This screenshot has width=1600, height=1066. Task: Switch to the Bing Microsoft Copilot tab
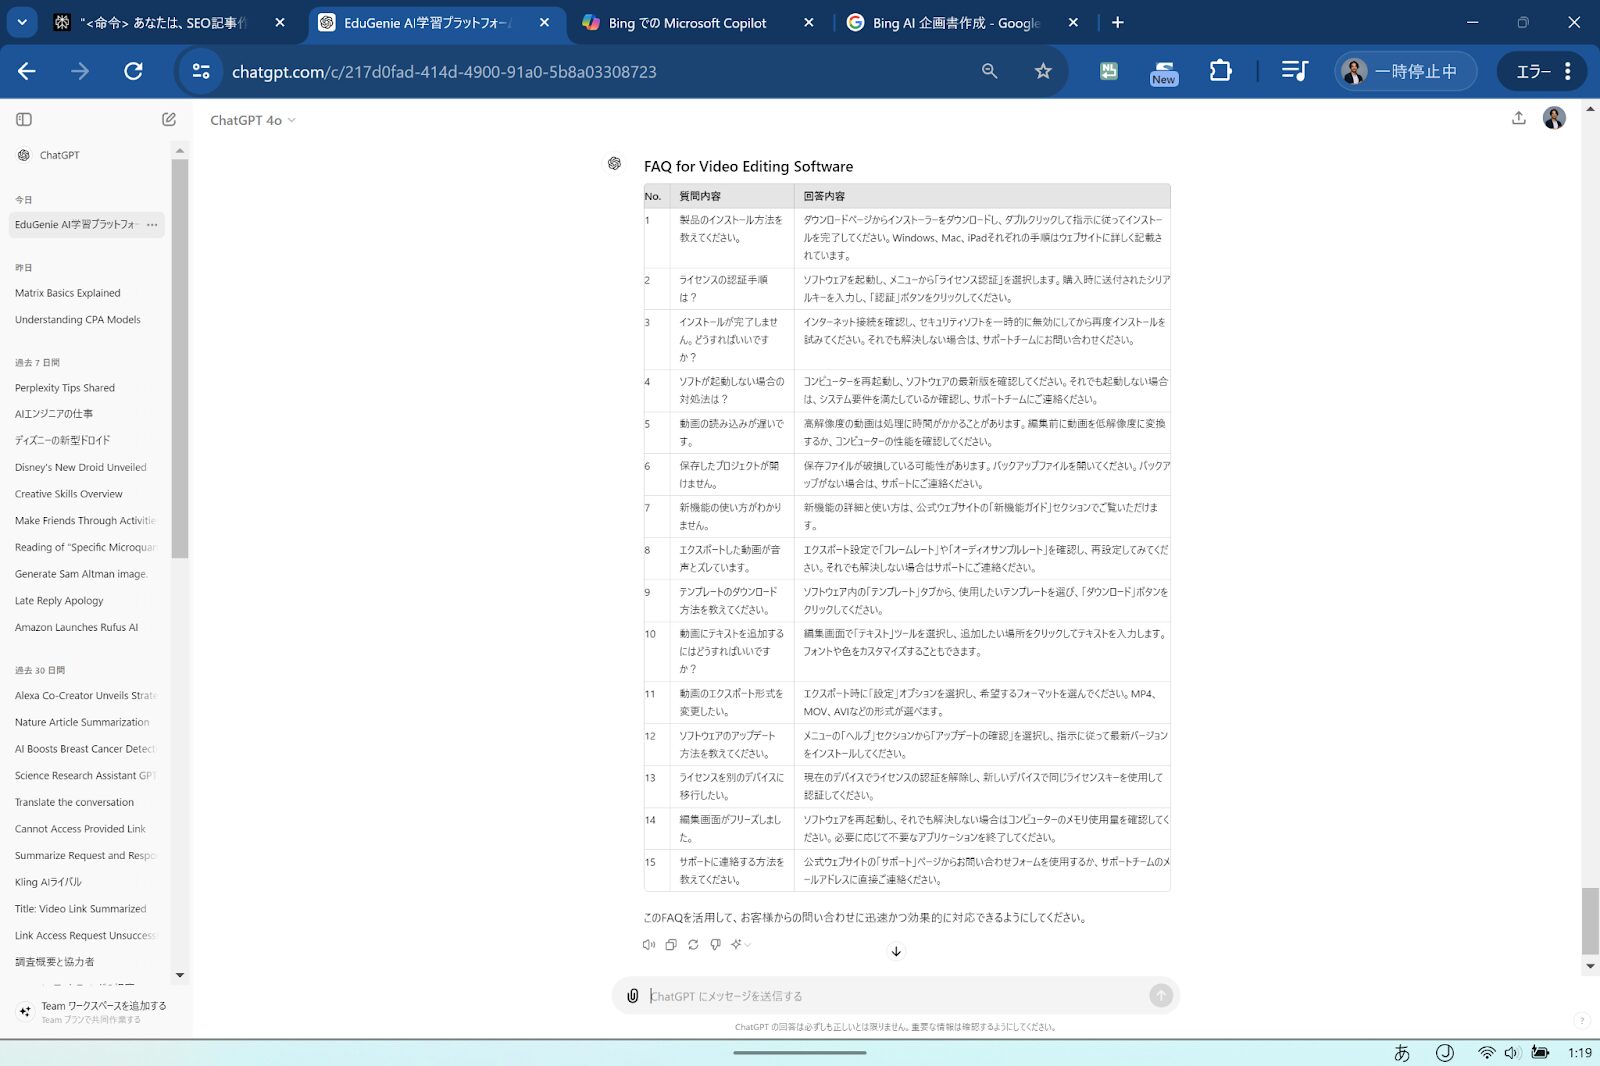pos(687,23)
